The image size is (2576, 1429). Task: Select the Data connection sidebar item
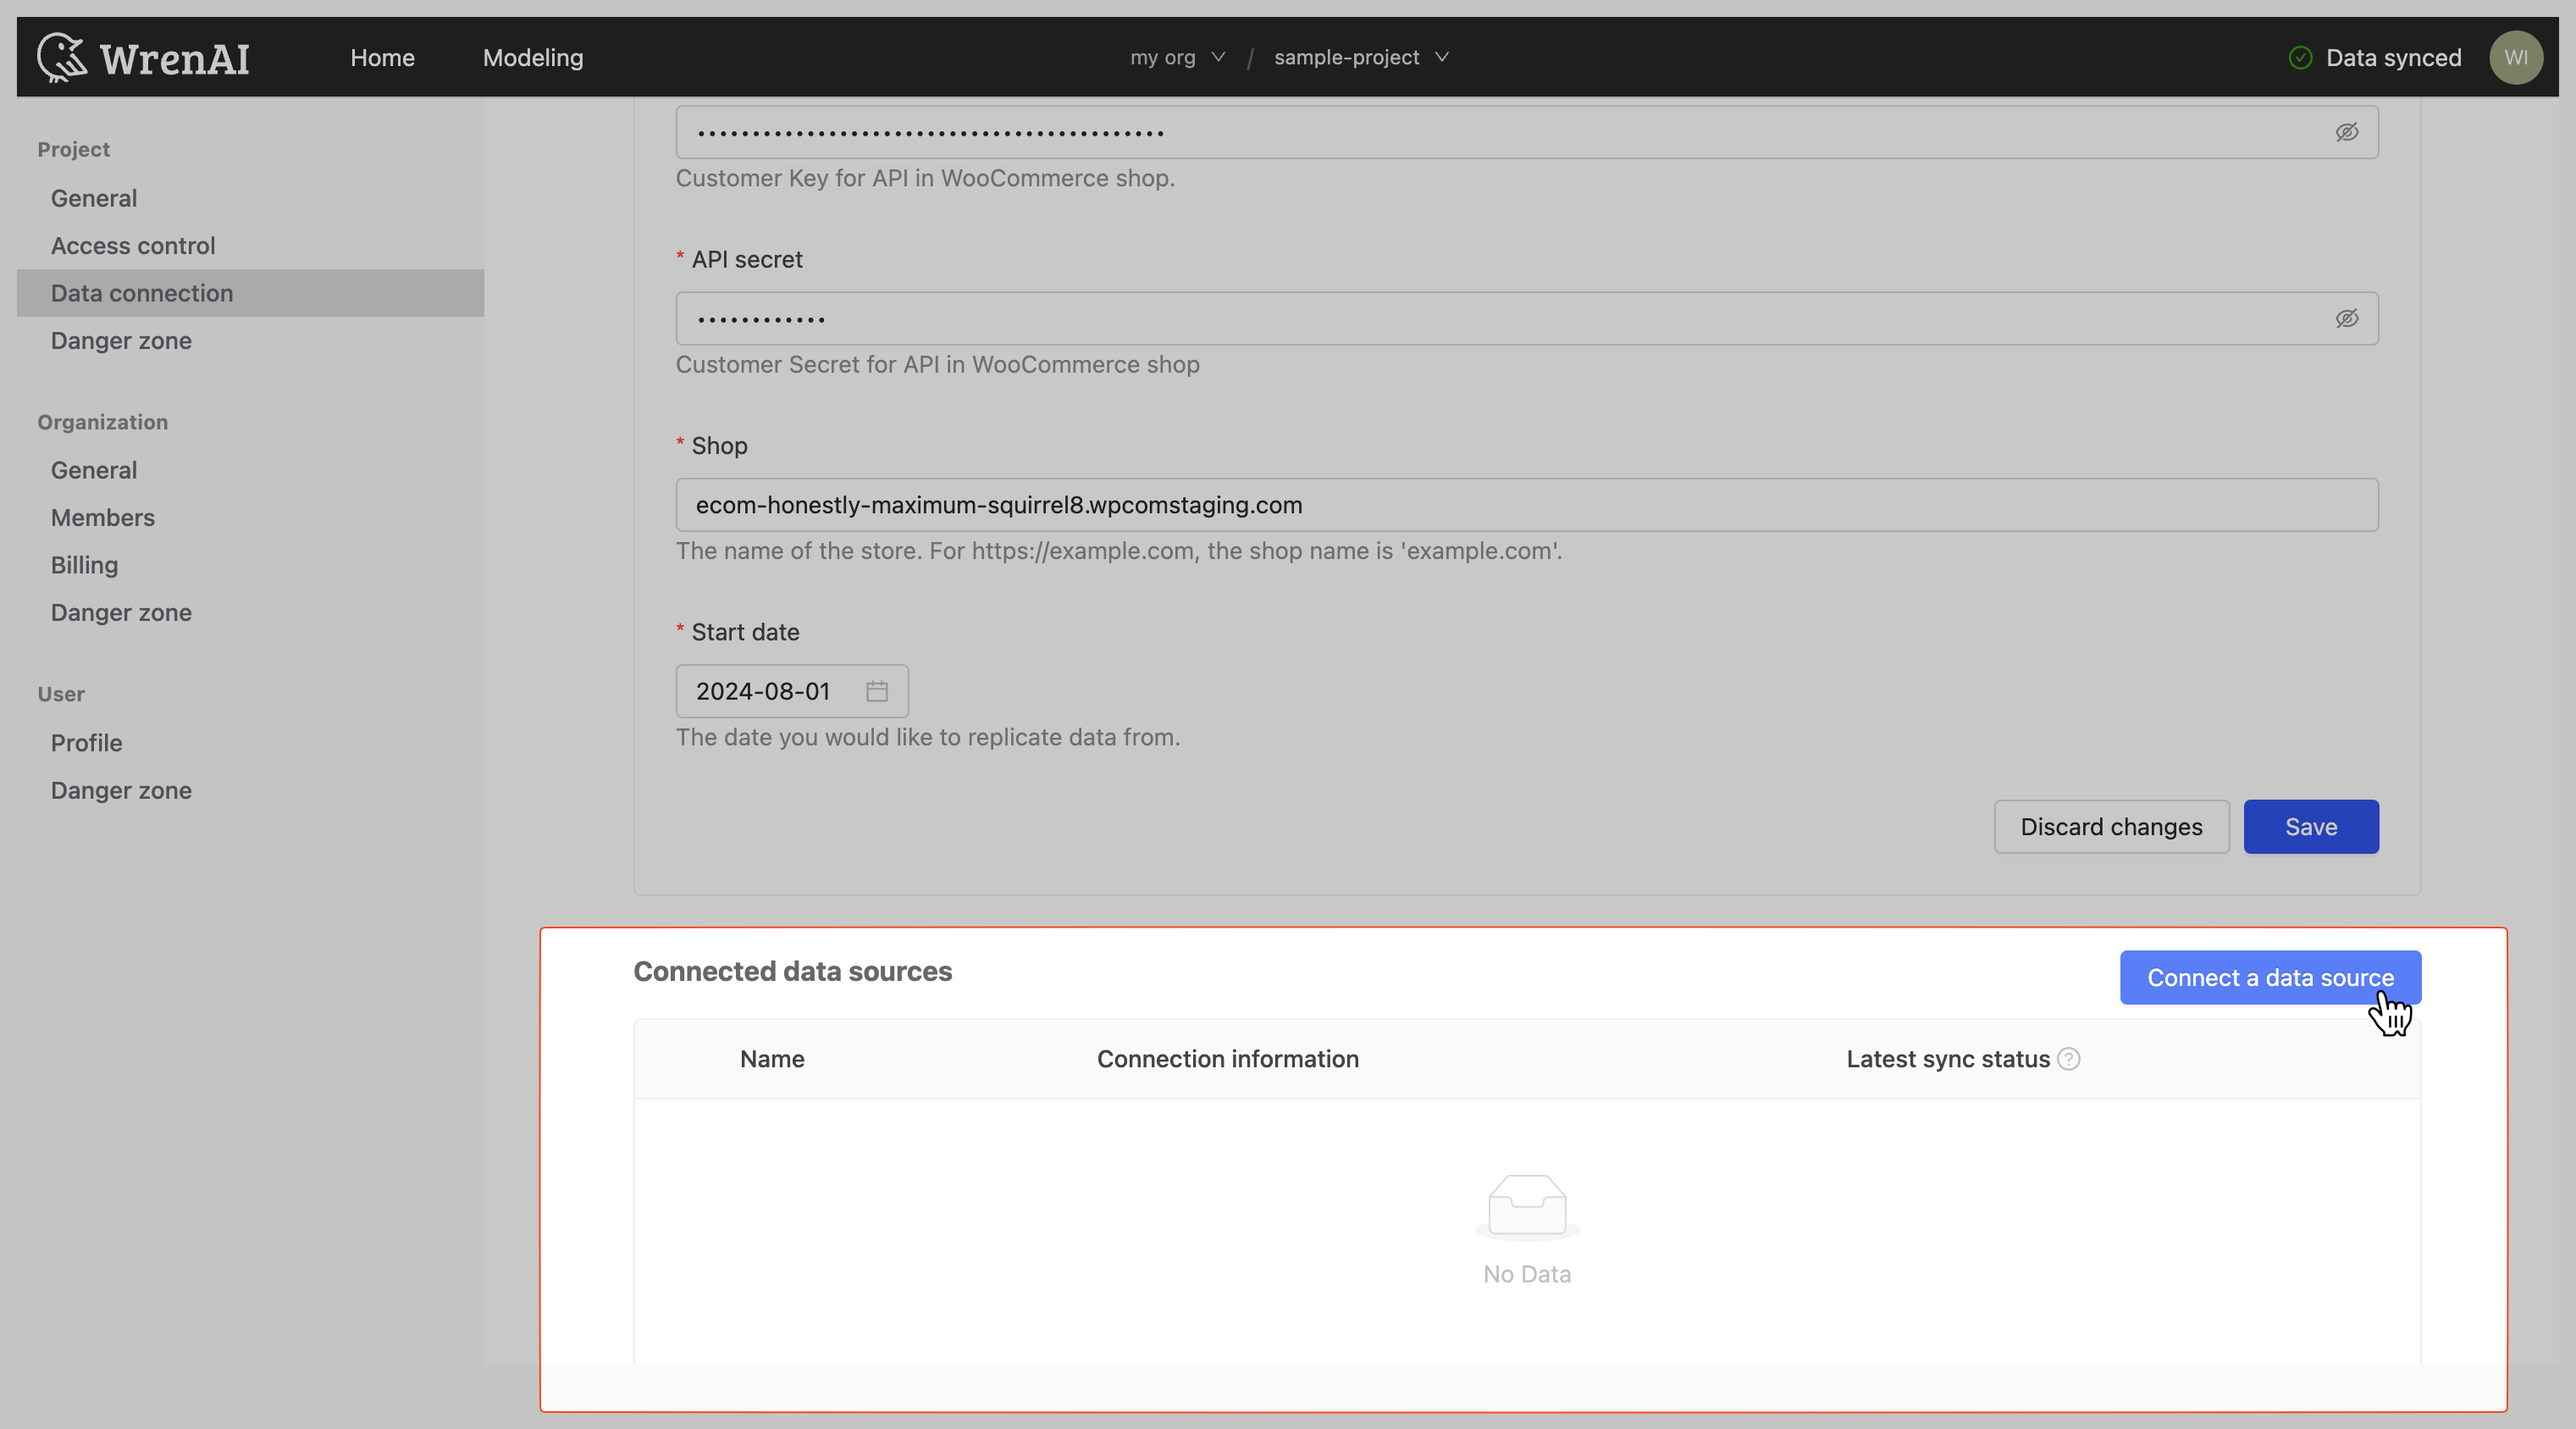click(142, 292)
